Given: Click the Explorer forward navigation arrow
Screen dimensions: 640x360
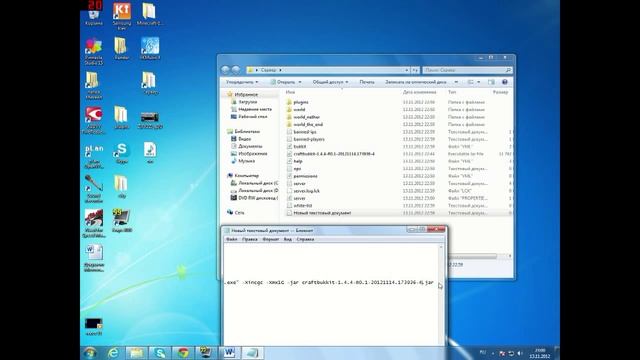Looking at the screenshot, I should 236,70.
